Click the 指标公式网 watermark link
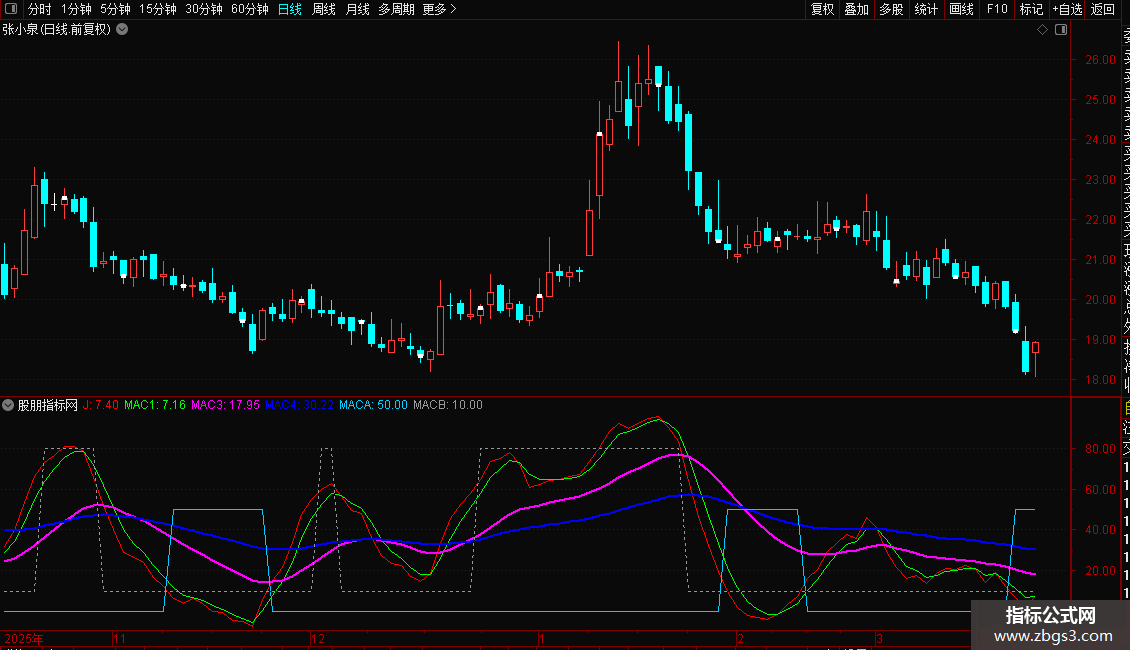1130x650 pixels. coord(1050,624)
